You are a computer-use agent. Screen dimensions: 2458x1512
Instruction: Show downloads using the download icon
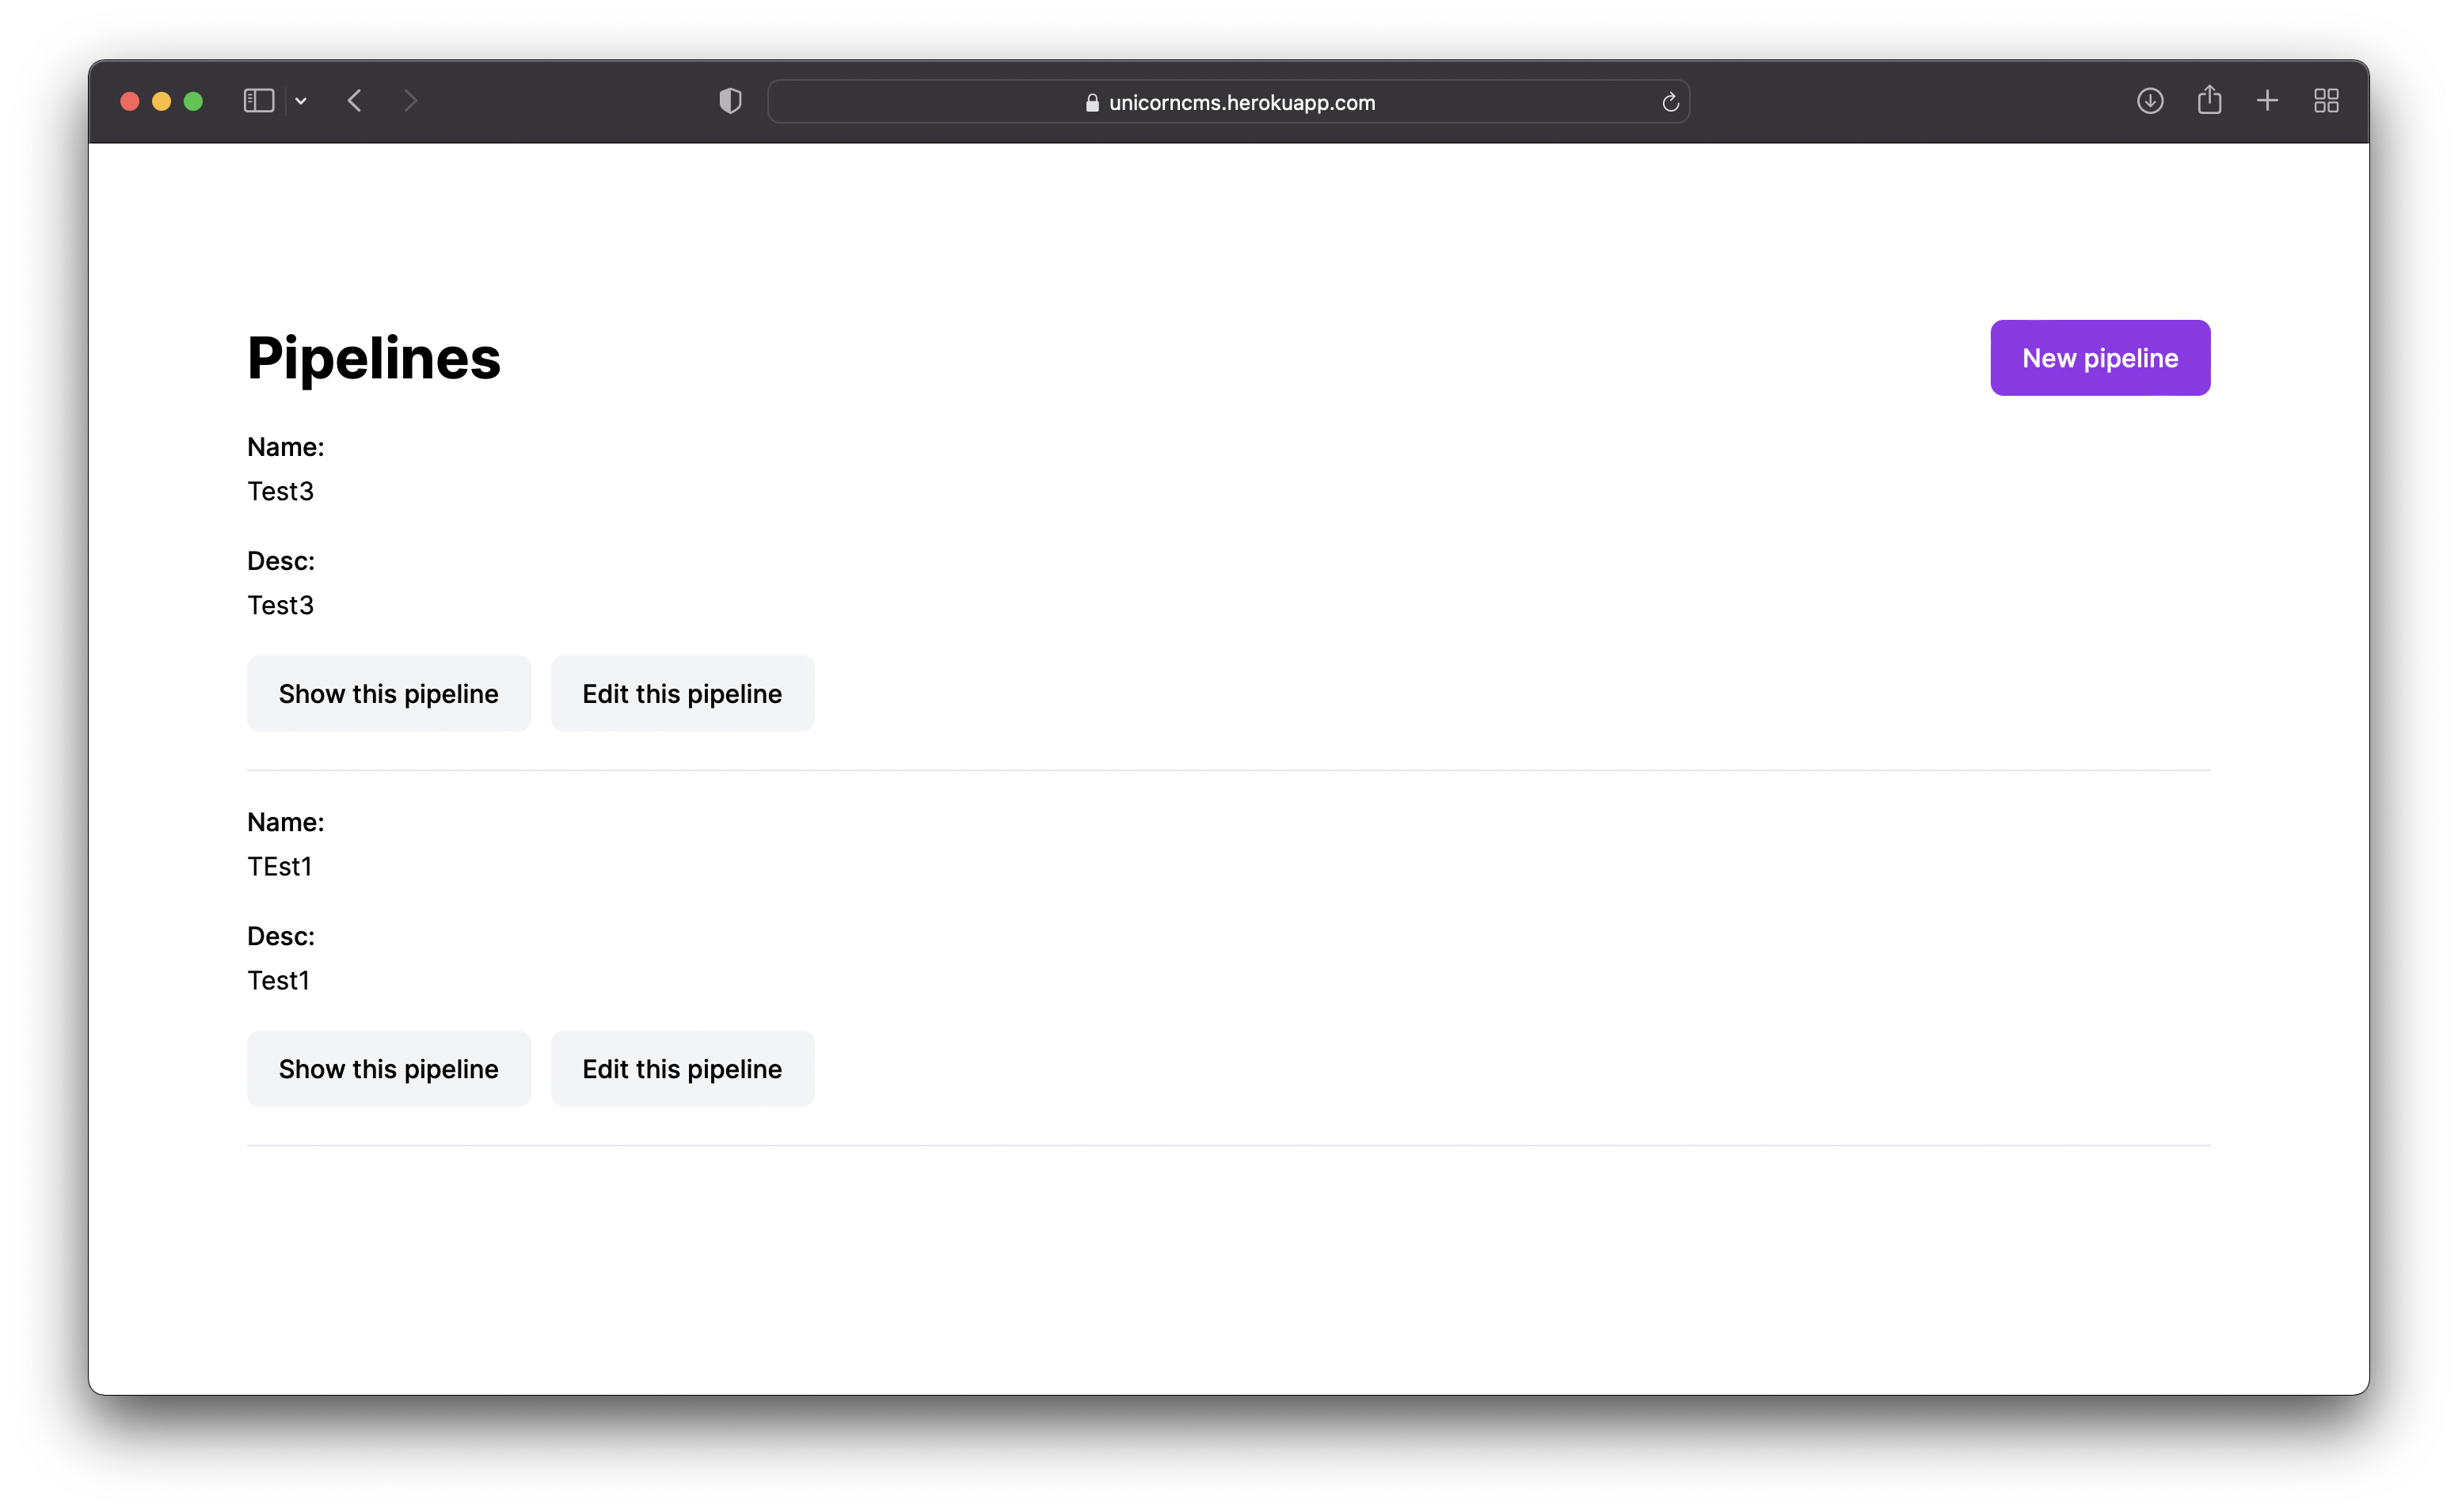tap(2149, 101)
